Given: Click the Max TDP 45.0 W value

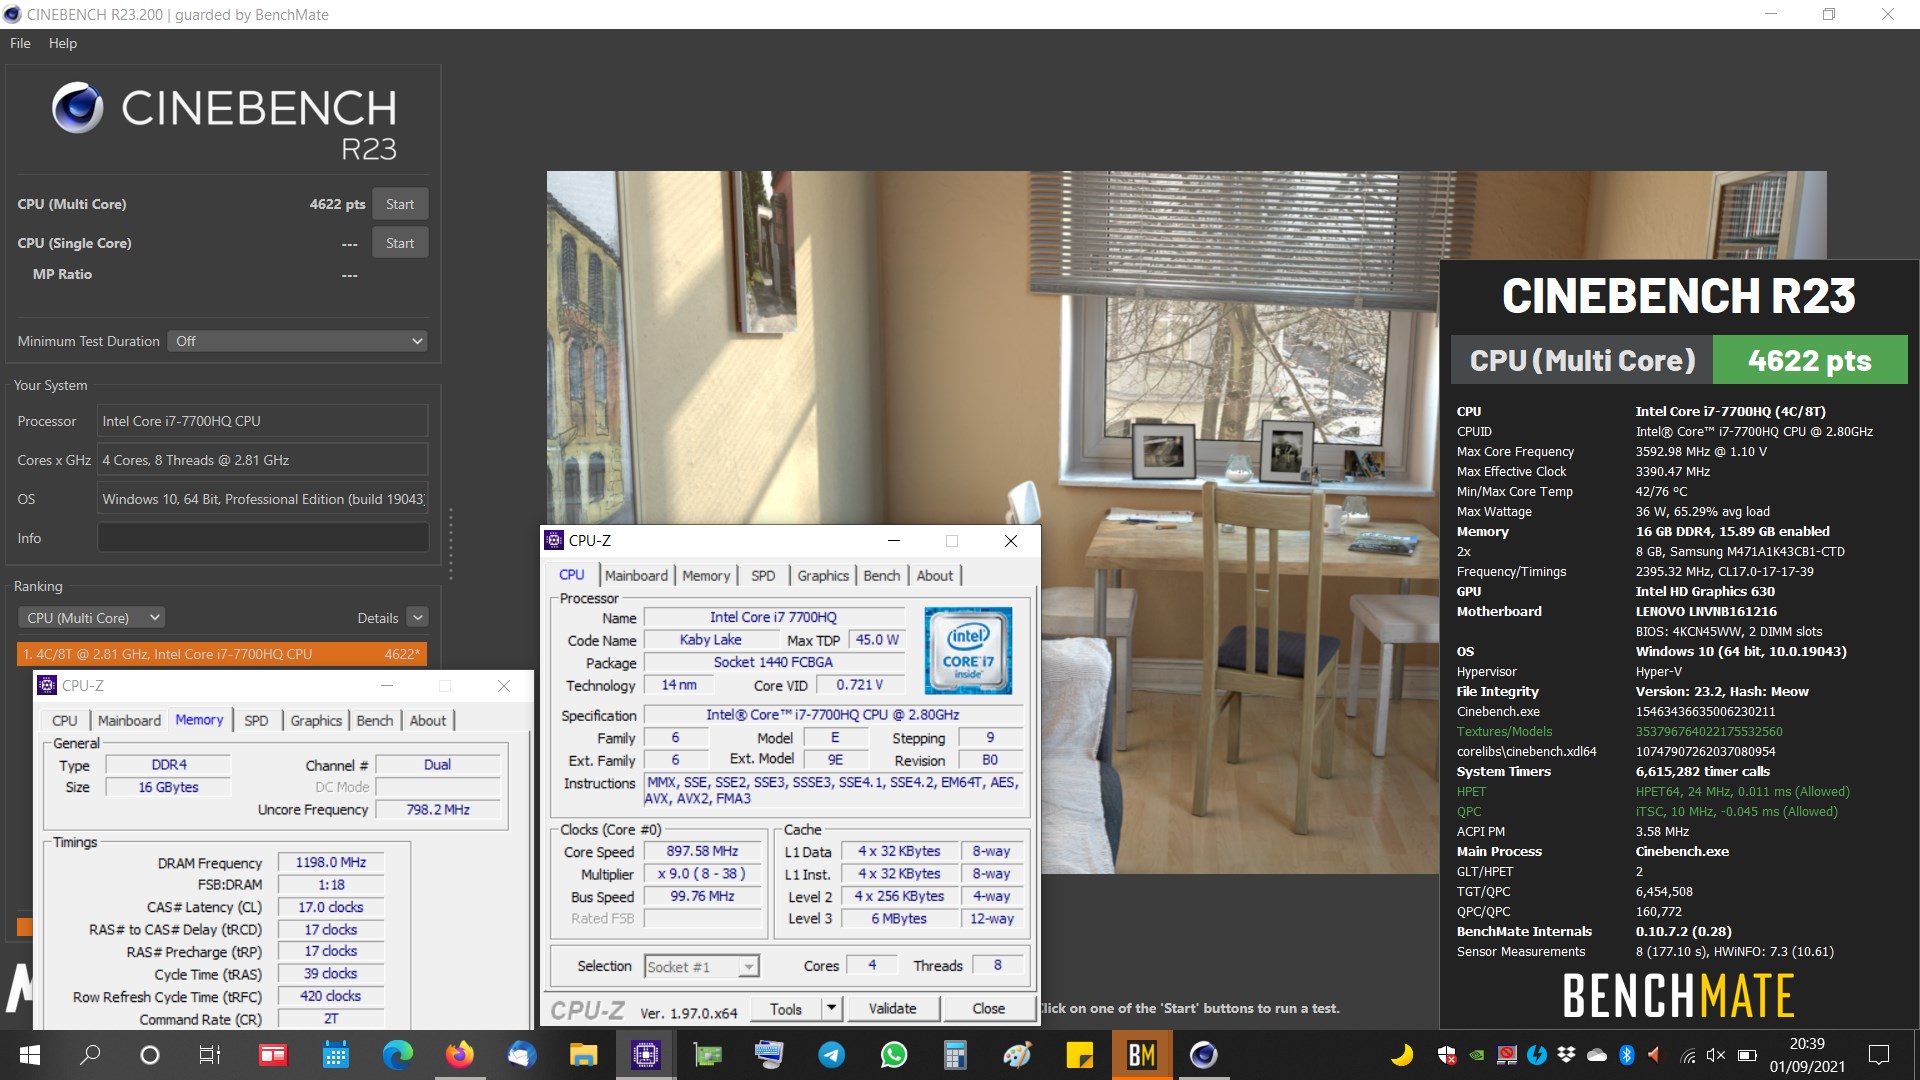Looking at the screenshot, I should [877, 640].
